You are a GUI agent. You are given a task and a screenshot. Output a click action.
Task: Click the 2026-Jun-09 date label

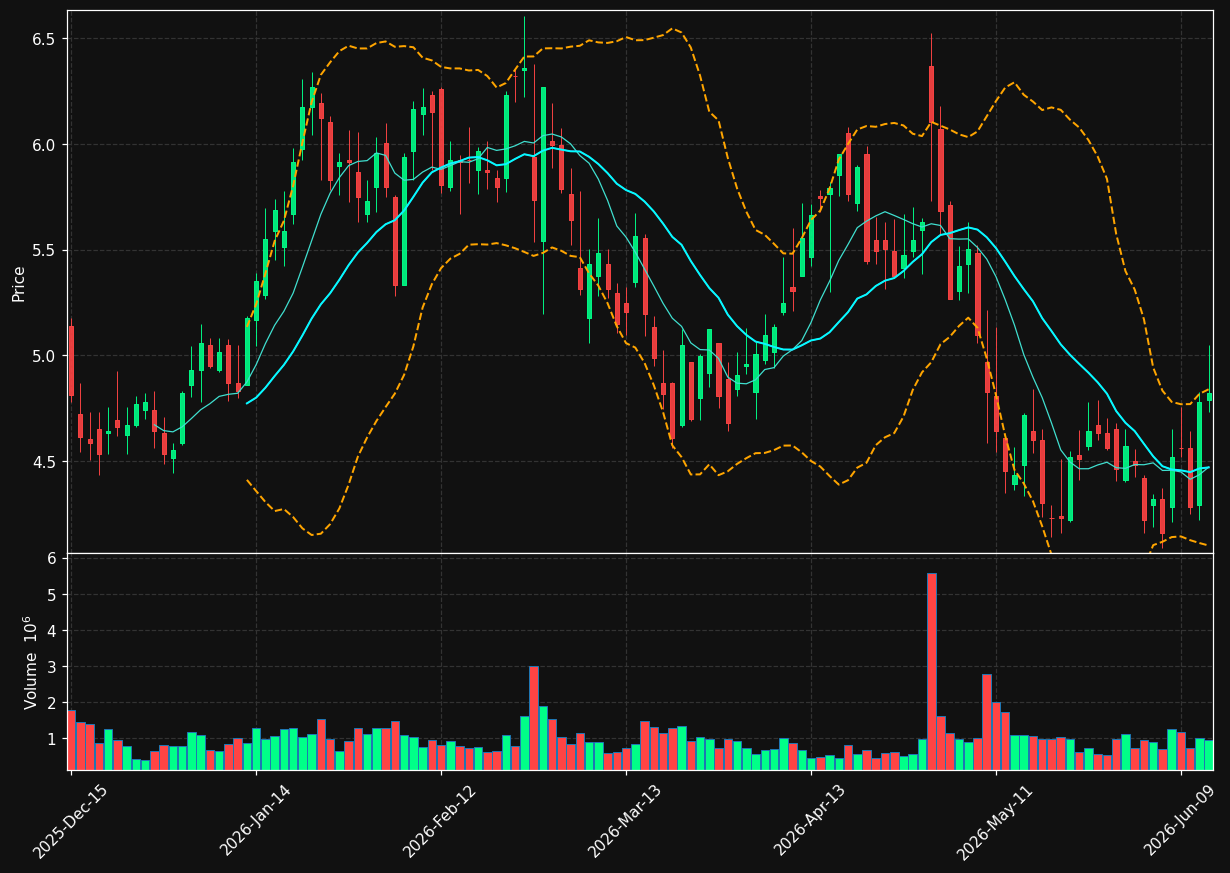1181,821
